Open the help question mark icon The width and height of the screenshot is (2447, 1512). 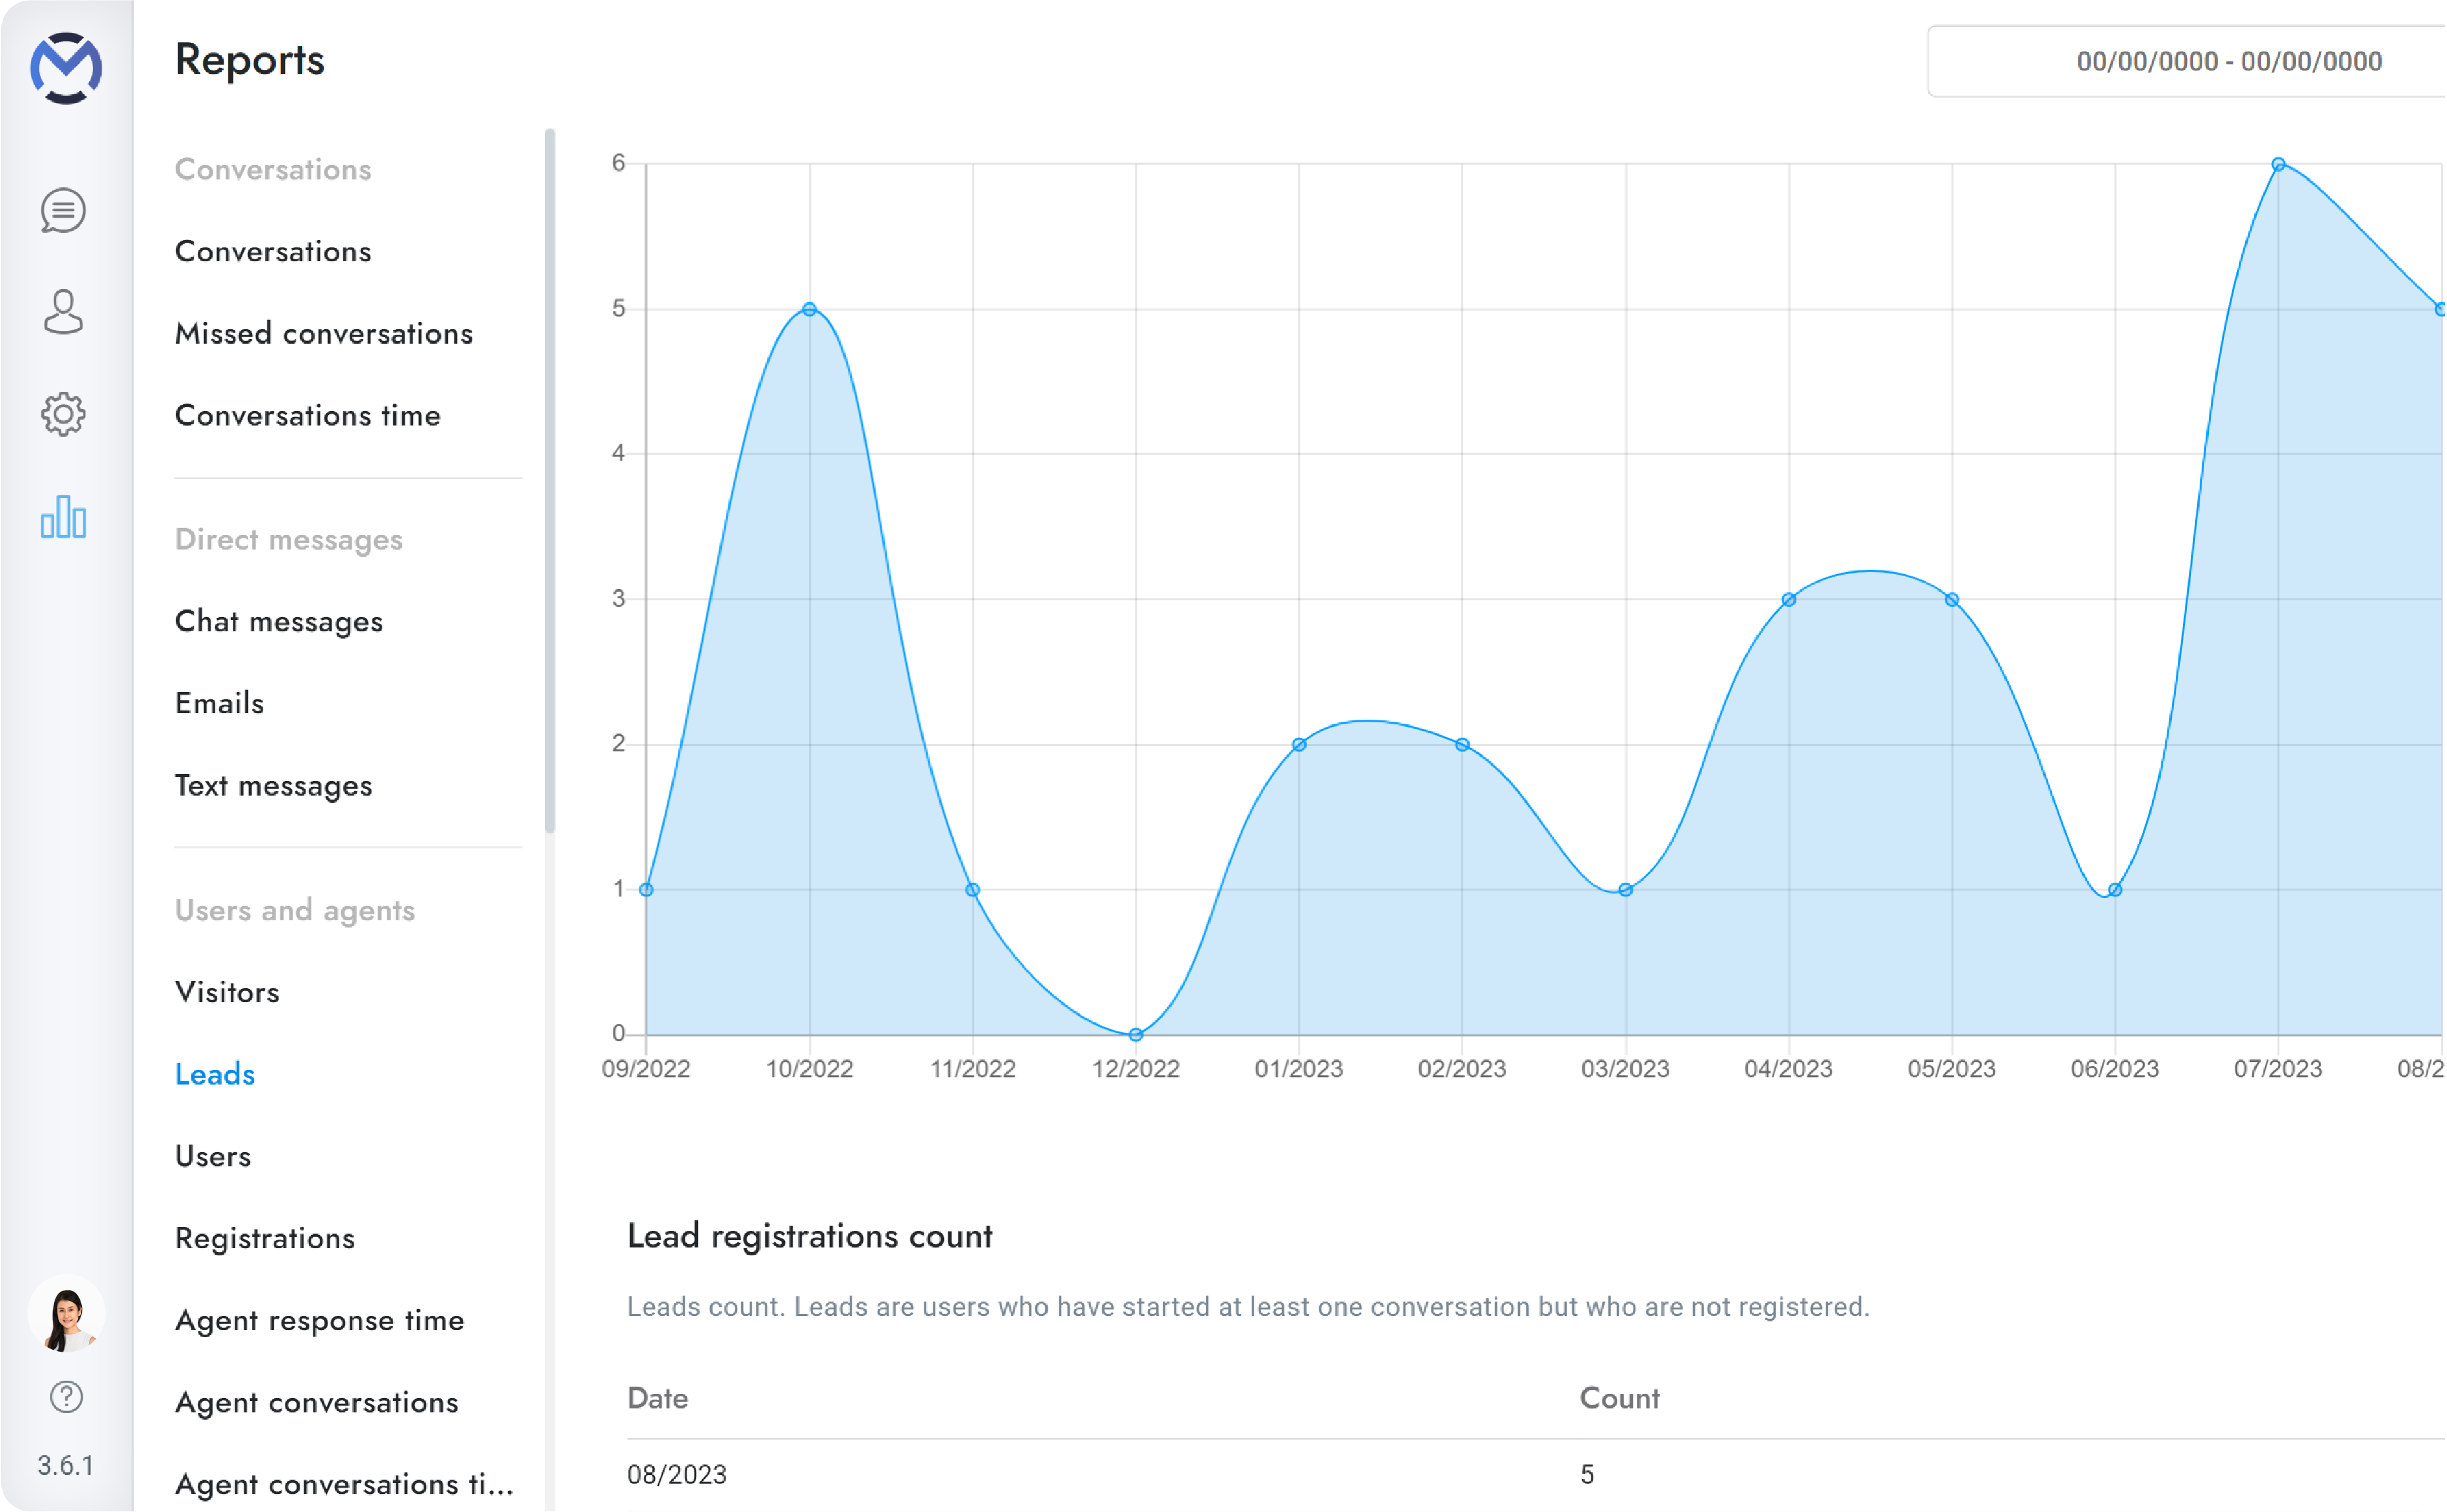[x=66, y=1397]
